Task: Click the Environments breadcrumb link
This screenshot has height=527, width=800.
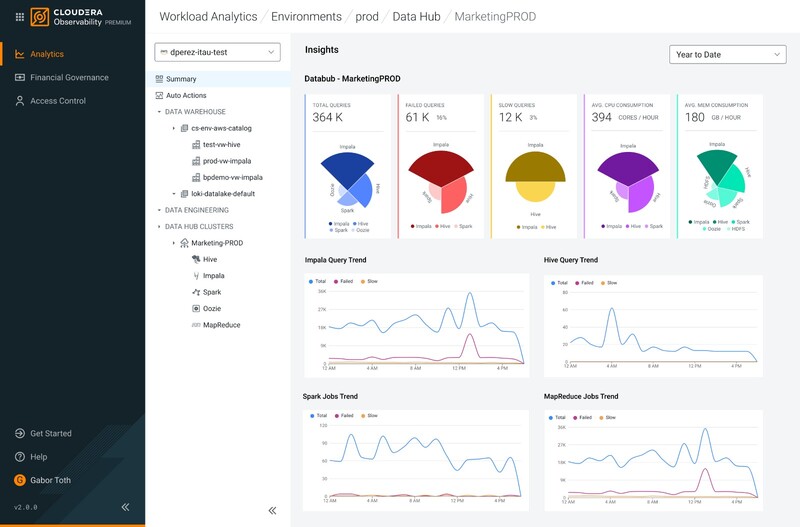Action: pos(307,17)
